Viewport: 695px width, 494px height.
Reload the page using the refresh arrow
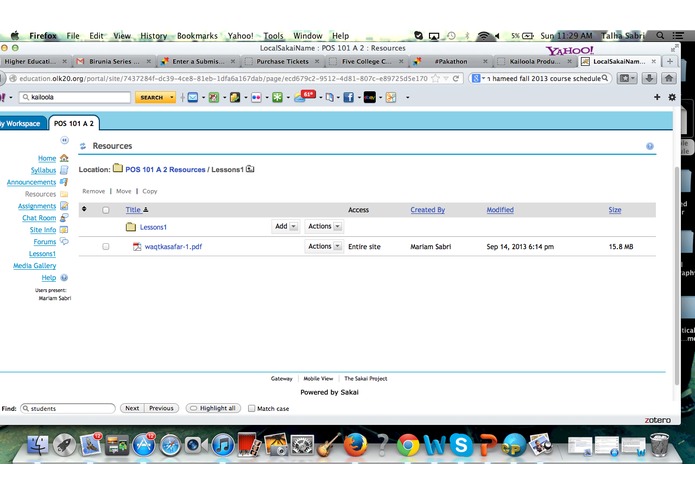click(456, 78)
